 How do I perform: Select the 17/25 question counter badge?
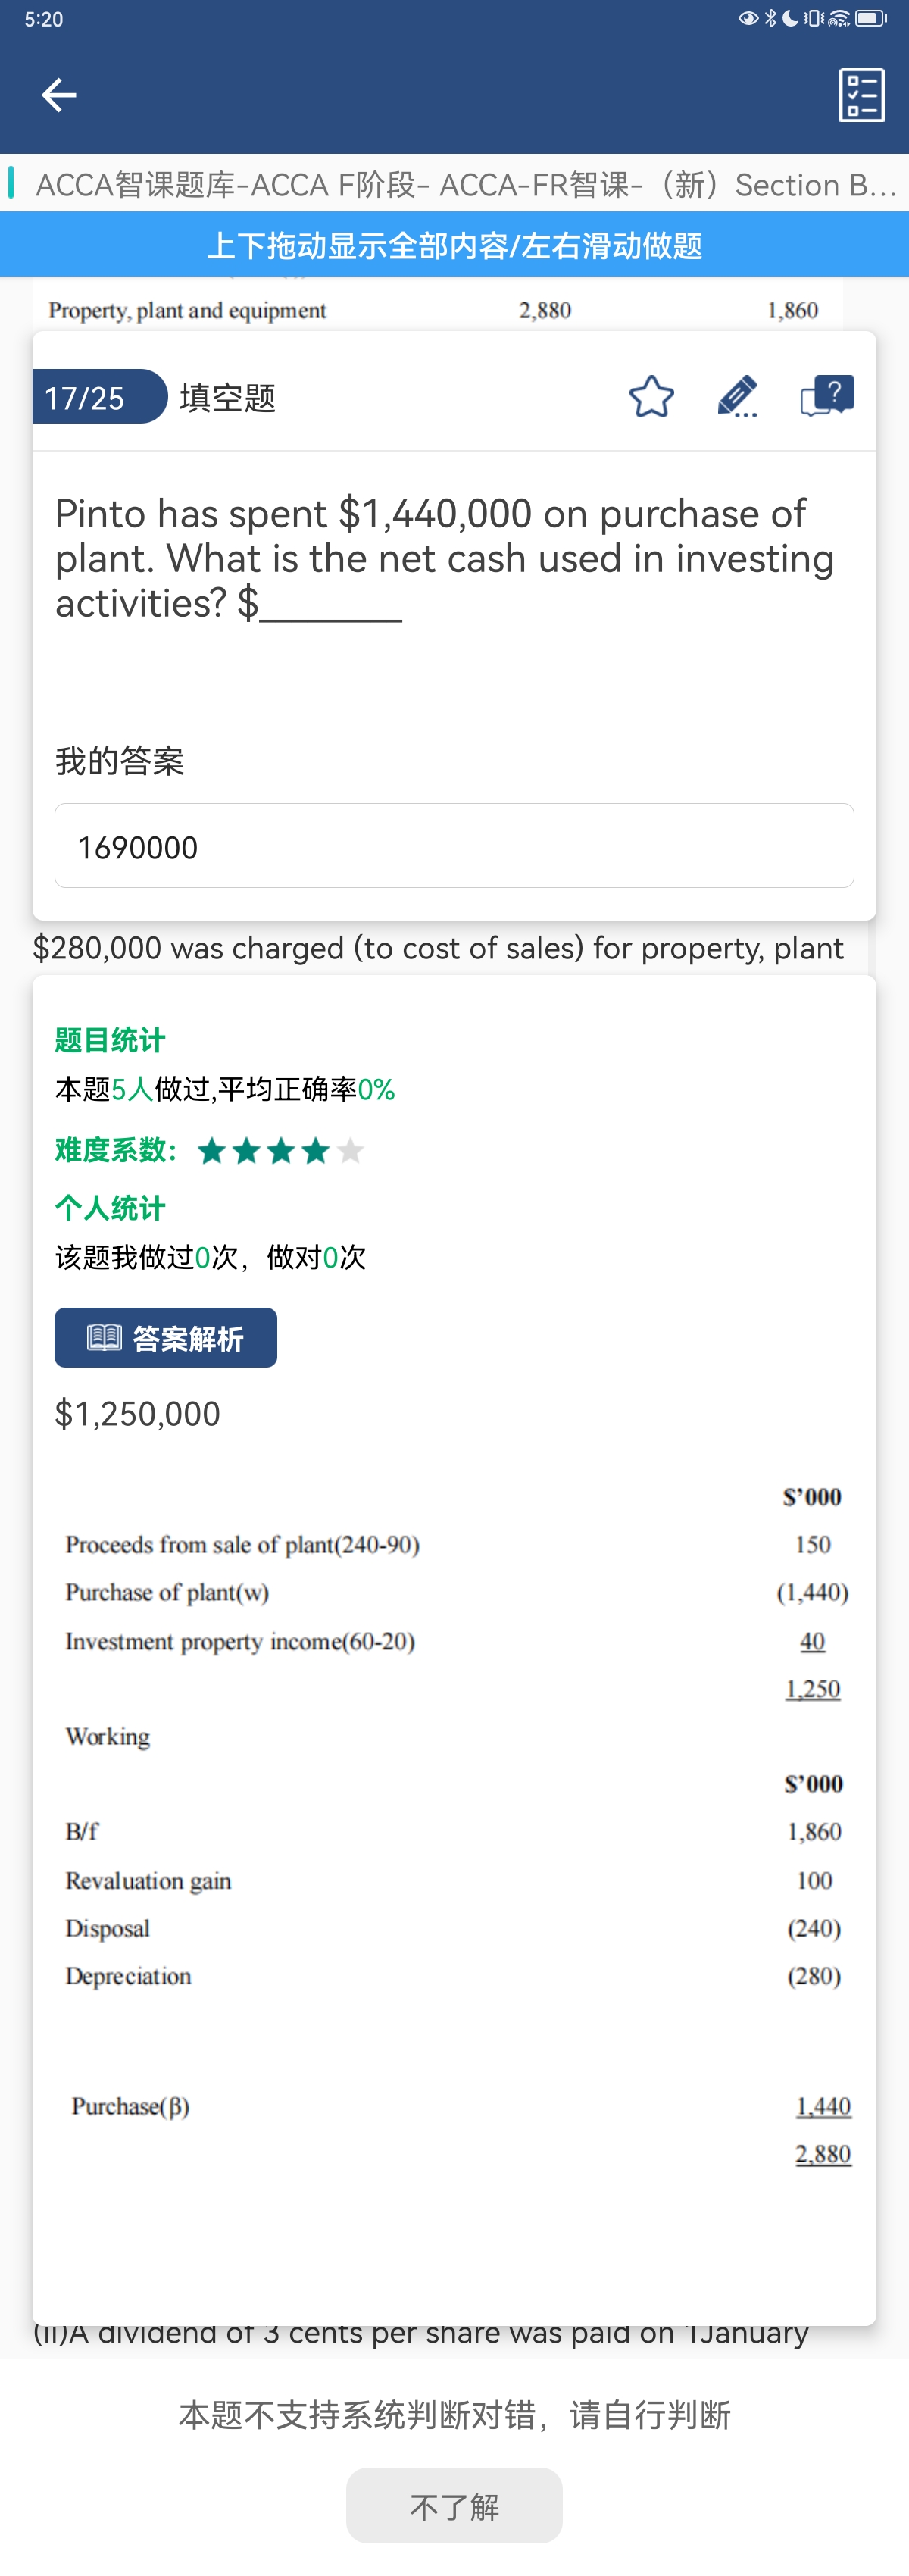pos(99,397)
